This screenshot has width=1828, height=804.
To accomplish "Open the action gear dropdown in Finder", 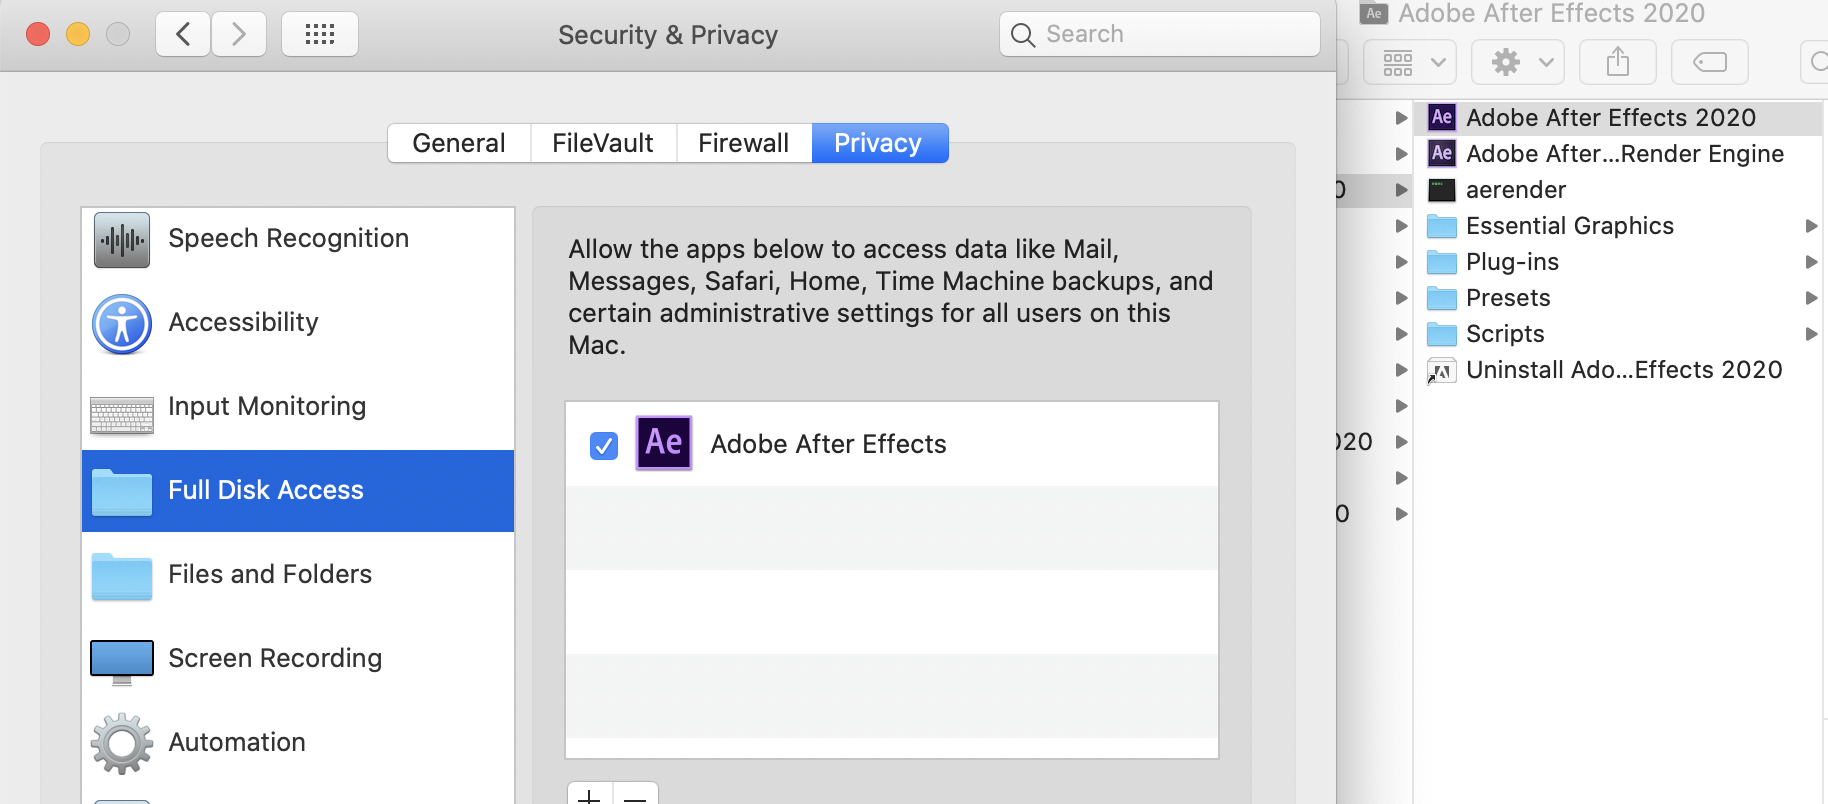I will 1516,61.
